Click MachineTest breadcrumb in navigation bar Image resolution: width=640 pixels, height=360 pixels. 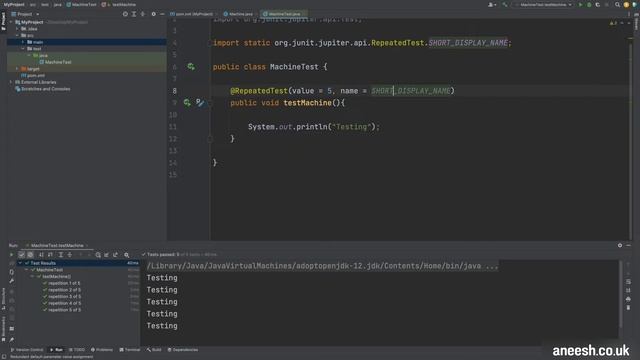coord(81,4)
